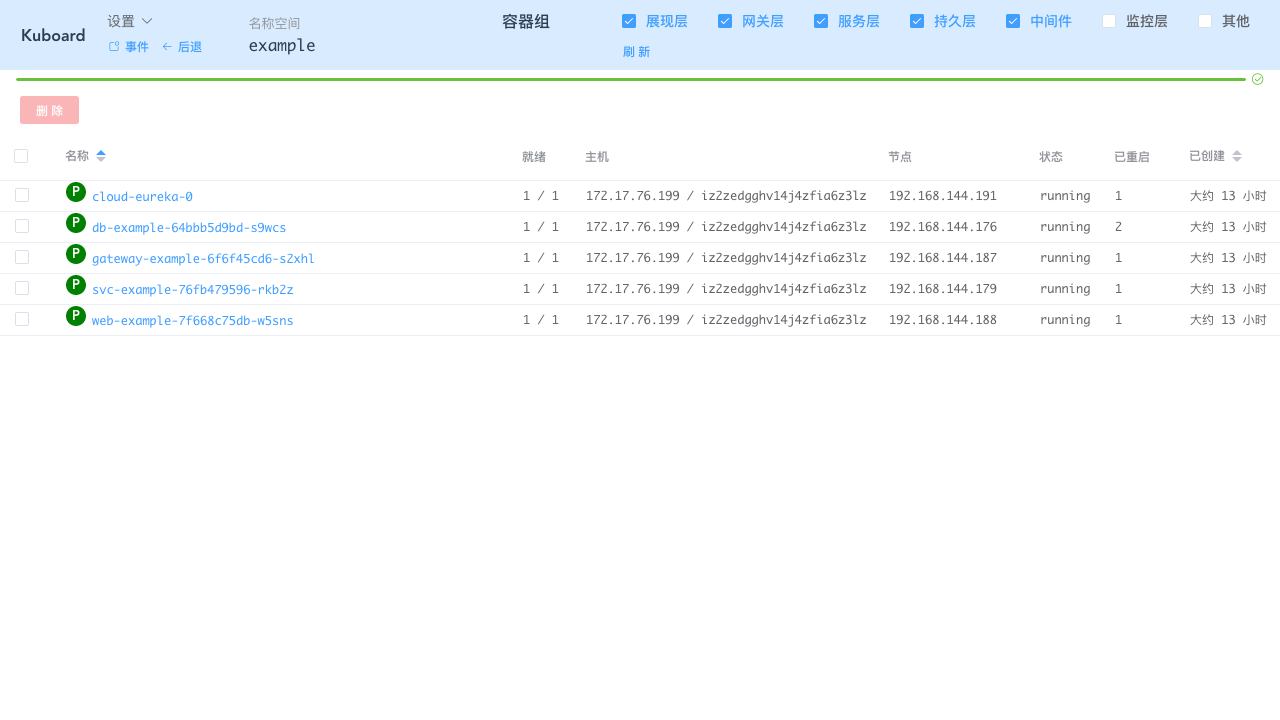The height and width of the screenshot is (720, 1280).
Task: Sort pods by 已创建 column arrows
Action: [1237, 156]
